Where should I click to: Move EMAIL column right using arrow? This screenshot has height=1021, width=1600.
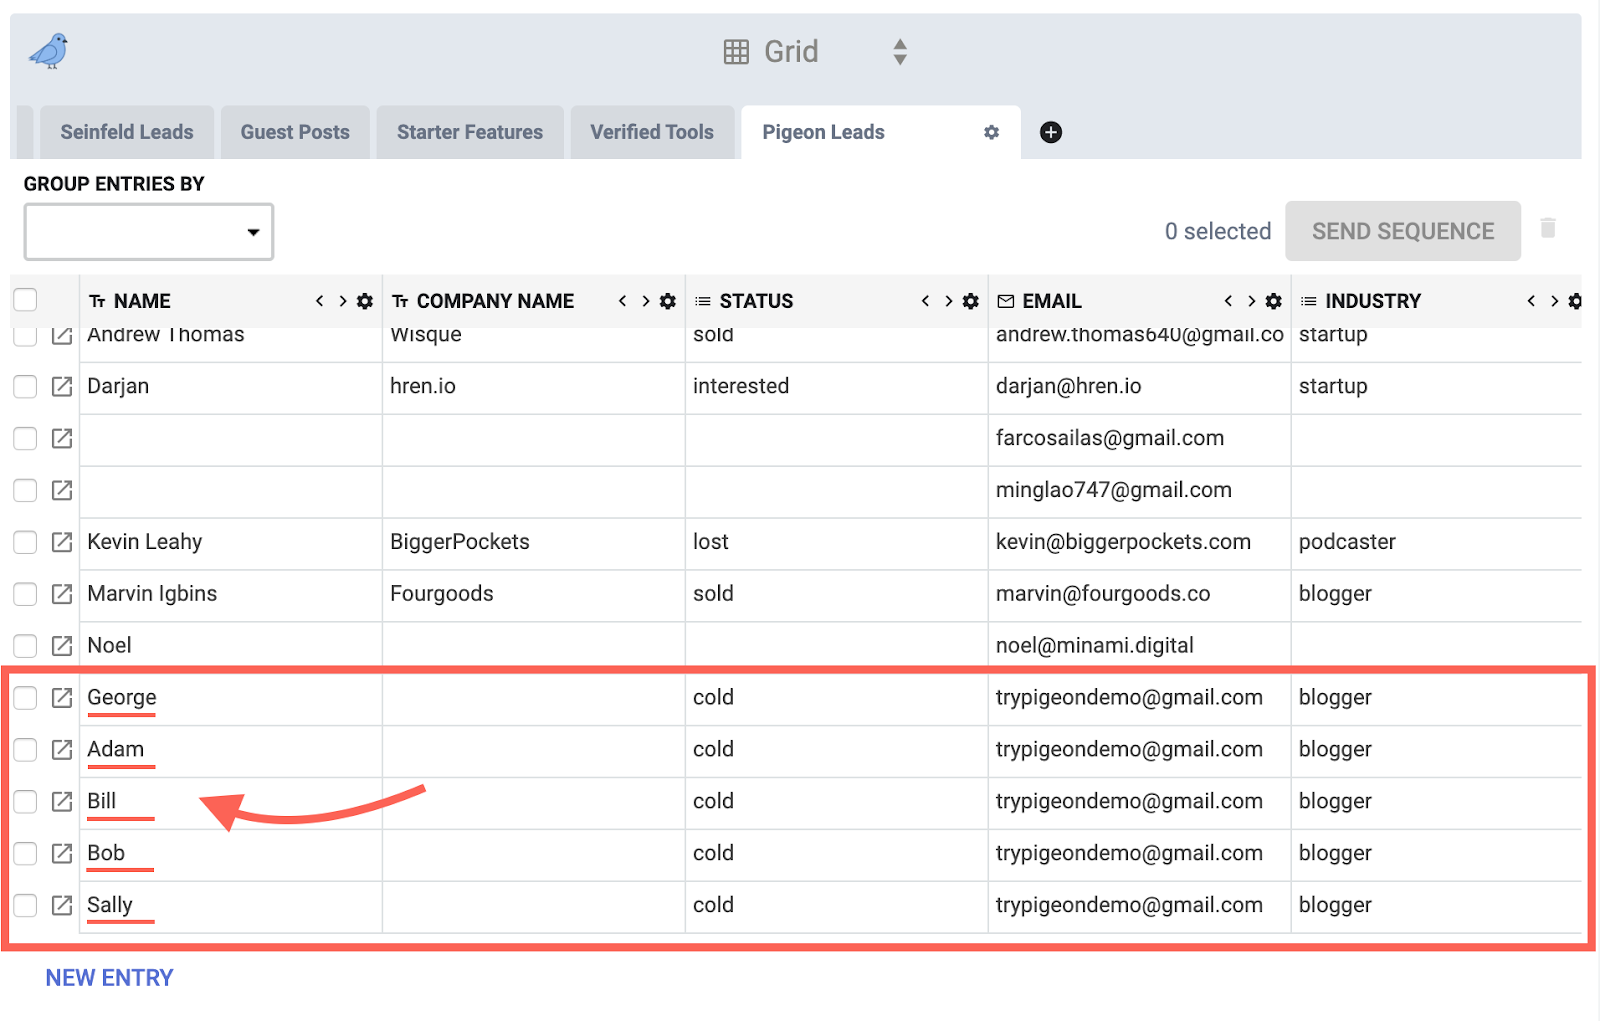1251,301
